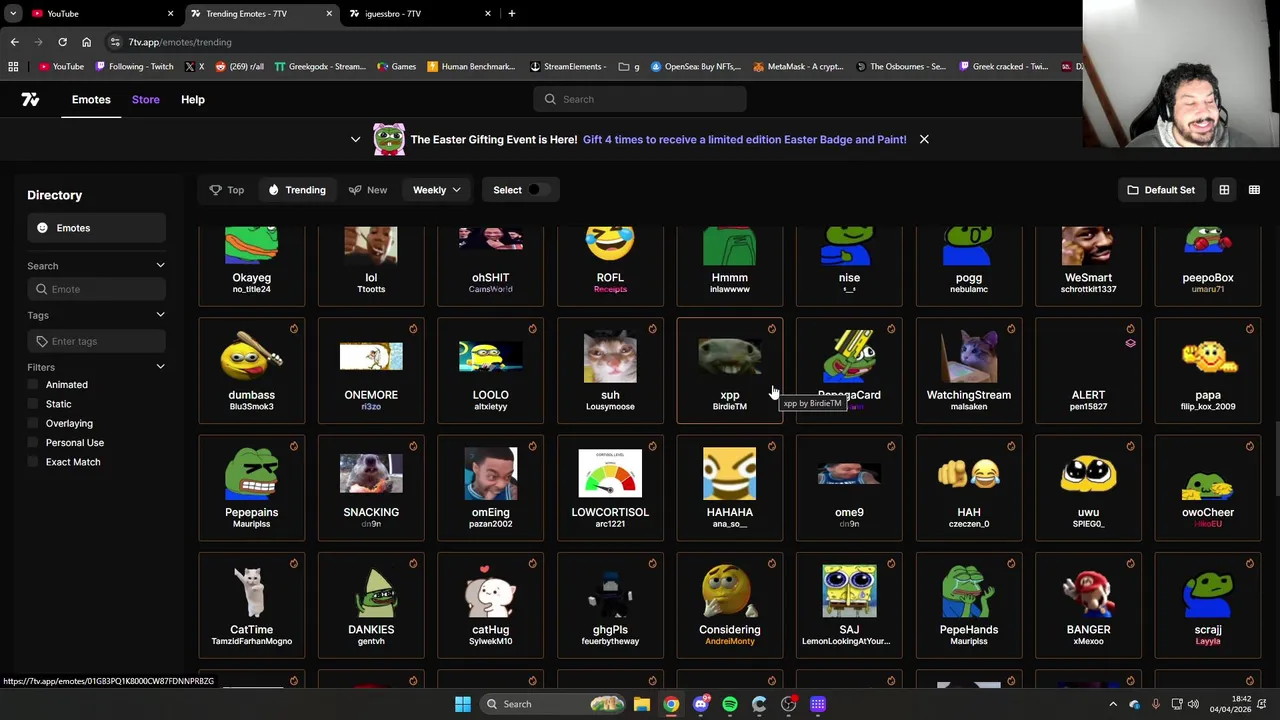Click the flame icon on papa card
This screenshot has height=720, width=1280.
point(1250,329)
